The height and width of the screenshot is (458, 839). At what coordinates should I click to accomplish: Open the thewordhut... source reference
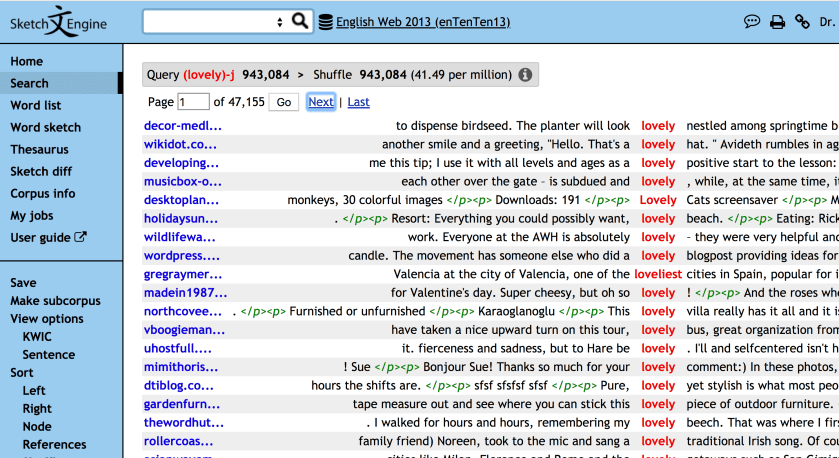click(184, 423)
